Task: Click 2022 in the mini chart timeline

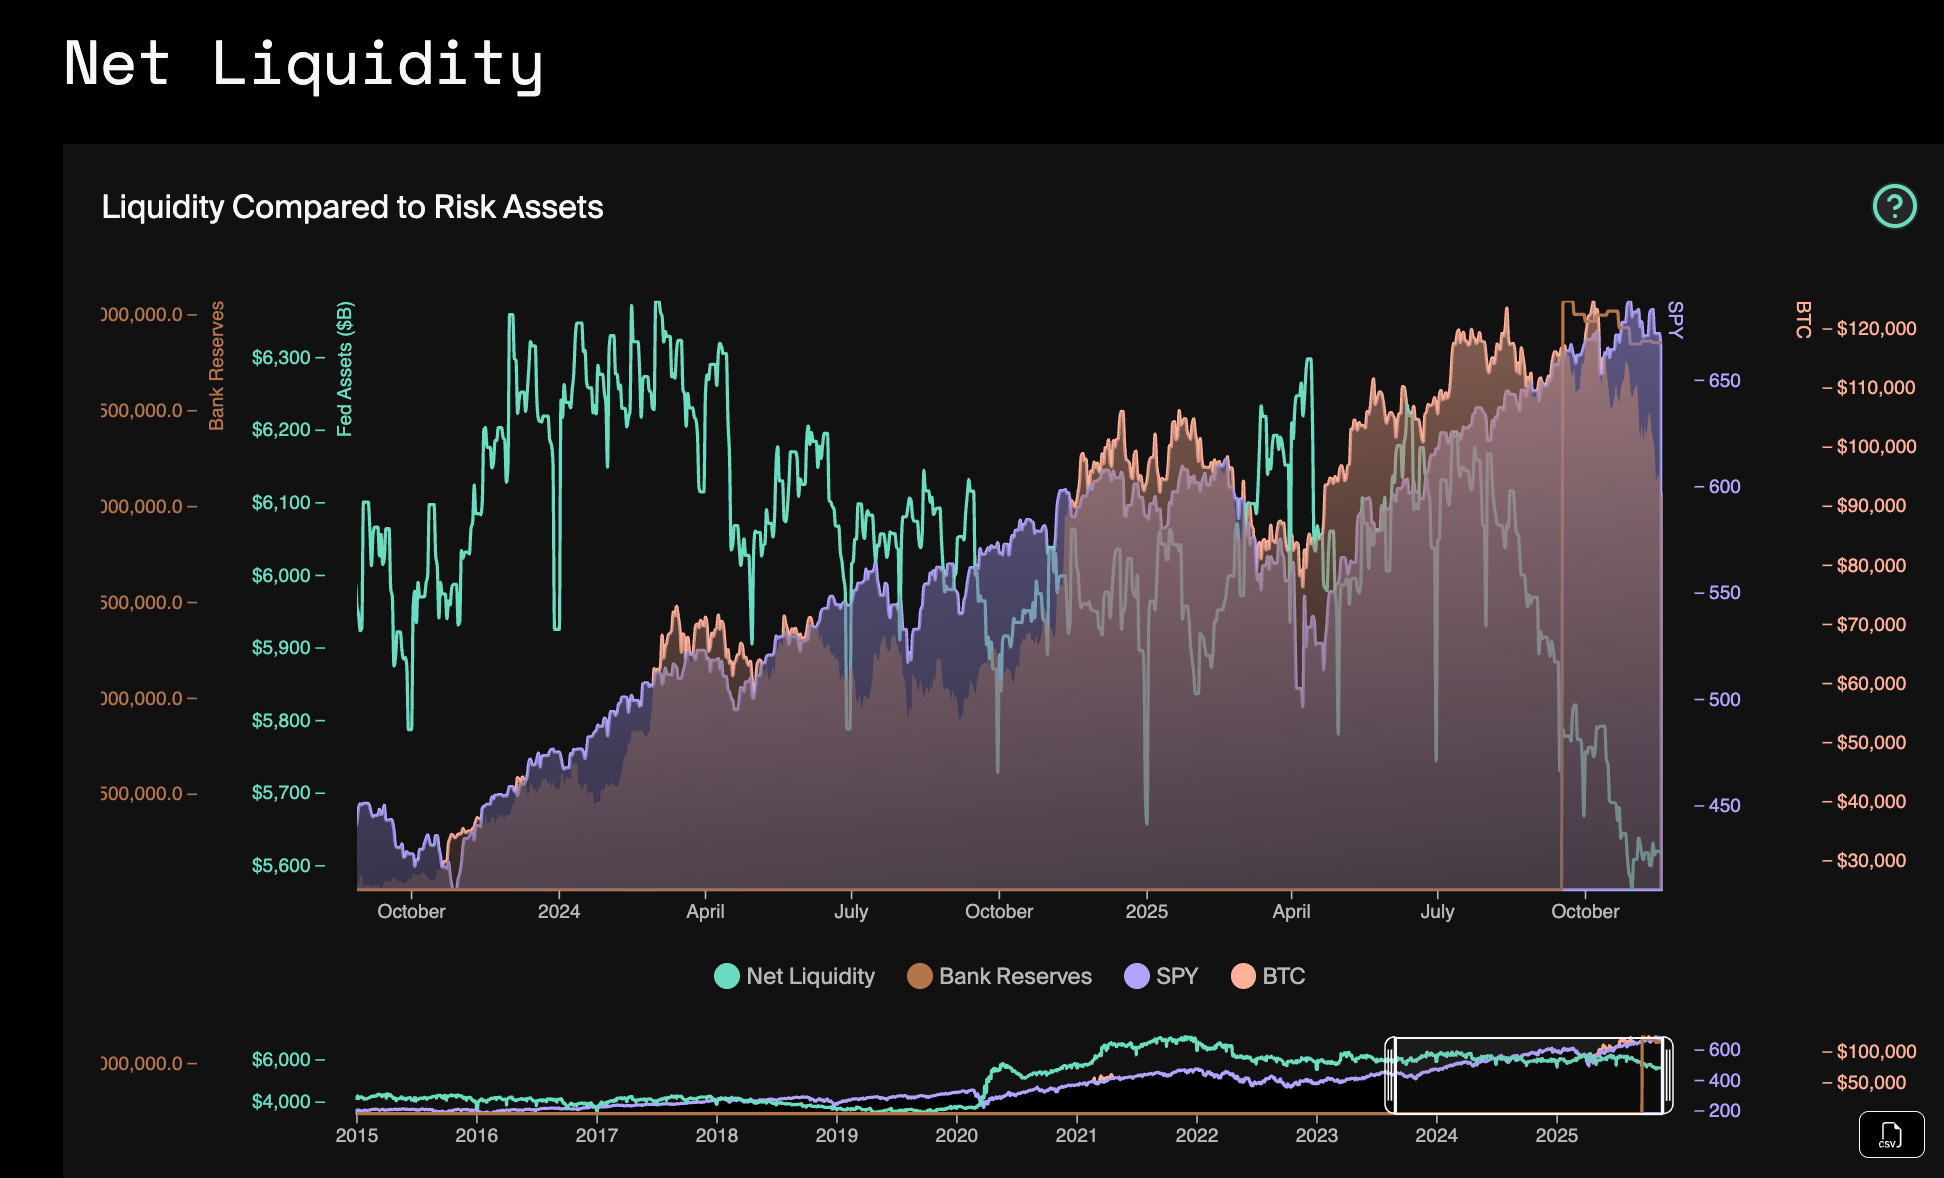Action: coord(1196,1135)
